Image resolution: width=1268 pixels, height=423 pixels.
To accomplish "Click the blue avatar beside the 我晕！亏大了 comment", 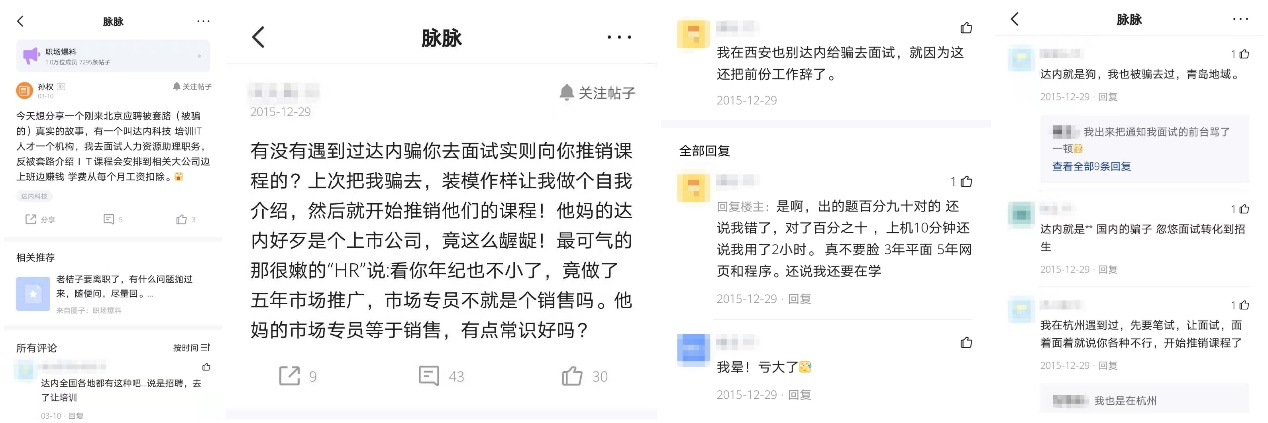I will (x=693, y=349).
